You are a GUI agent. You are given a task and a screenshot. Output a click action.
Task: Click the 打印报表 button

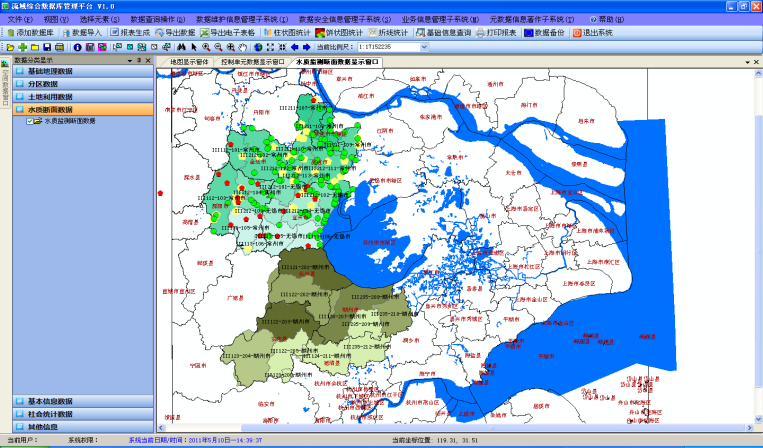click(495, 33)
